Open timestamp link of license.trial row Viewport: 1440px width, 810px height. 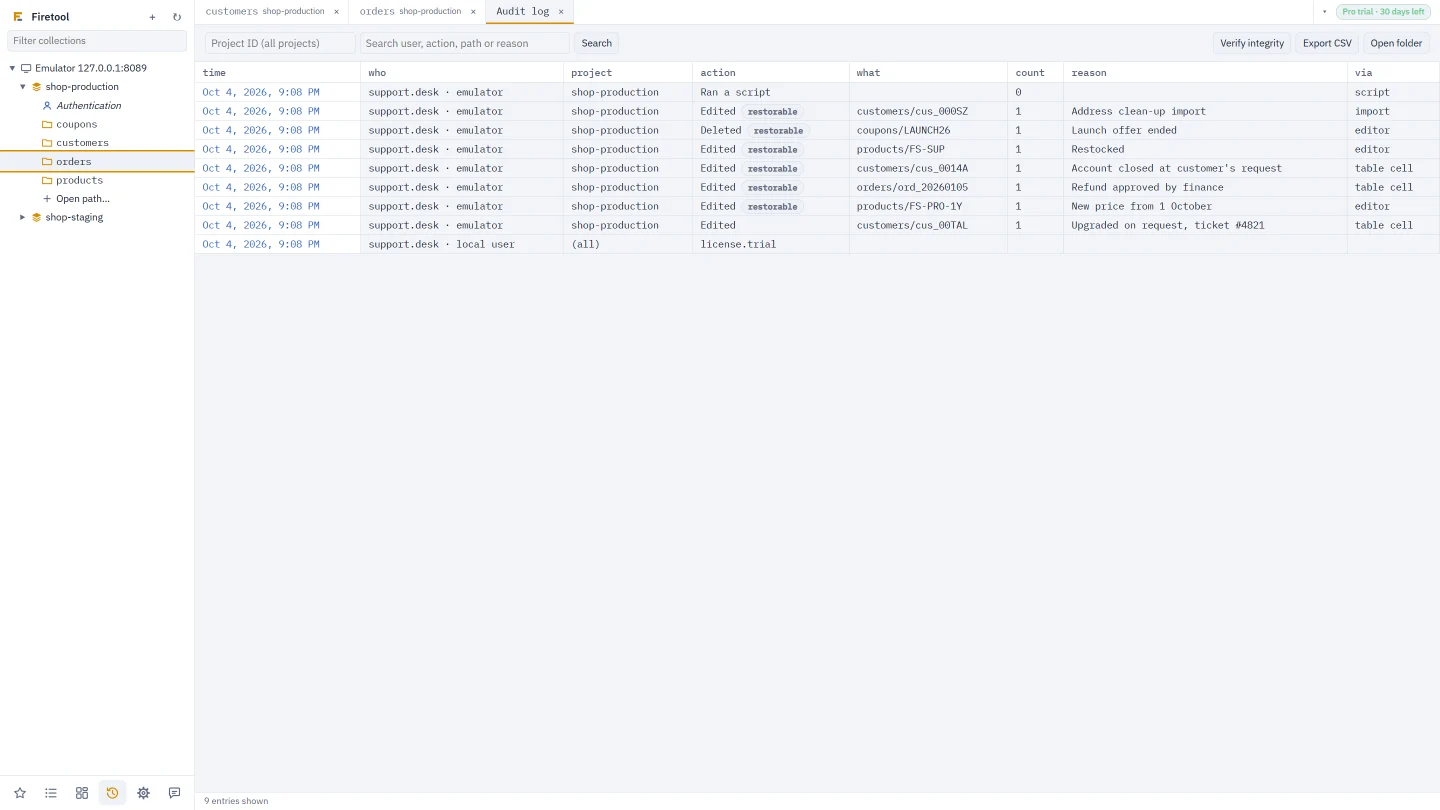[x=261, y=244]
